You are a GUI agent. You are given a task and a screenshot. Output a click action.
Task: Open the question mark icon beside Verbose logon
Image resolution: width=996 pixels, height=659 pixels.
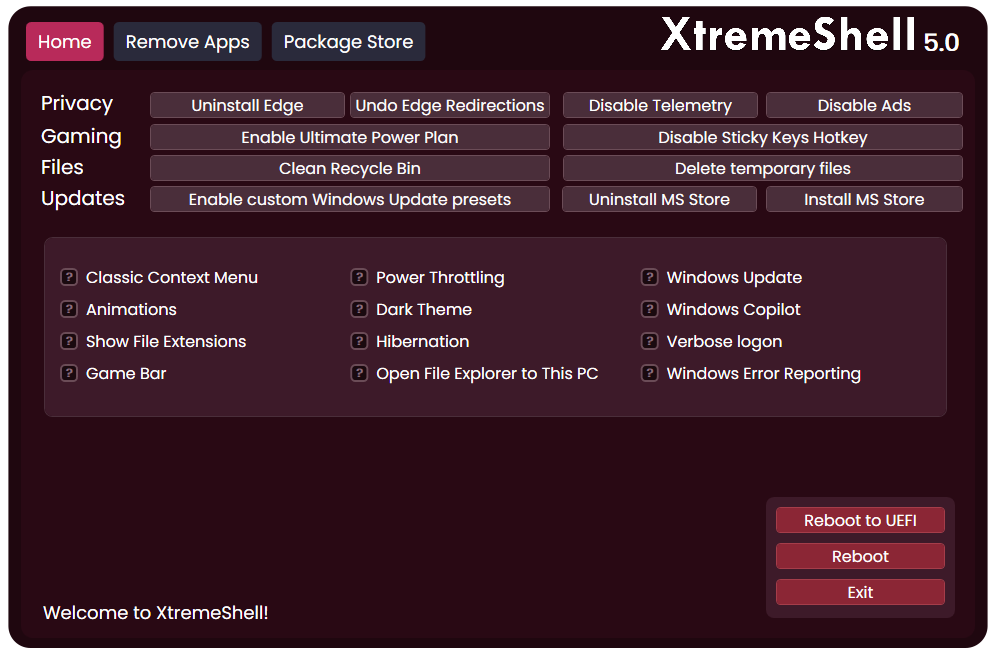(649, 341)
